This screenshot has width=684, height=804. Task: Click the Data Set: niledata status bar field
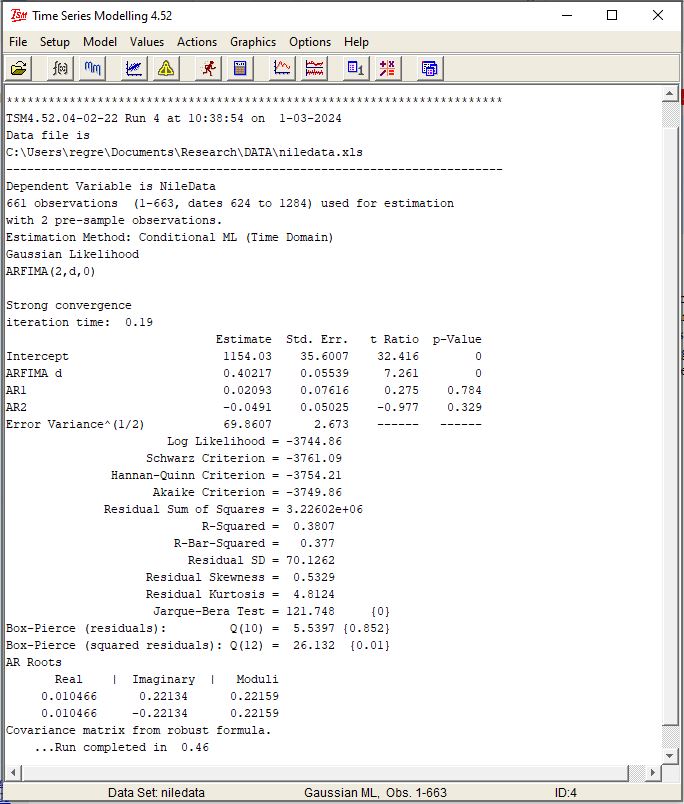[156, 793]
